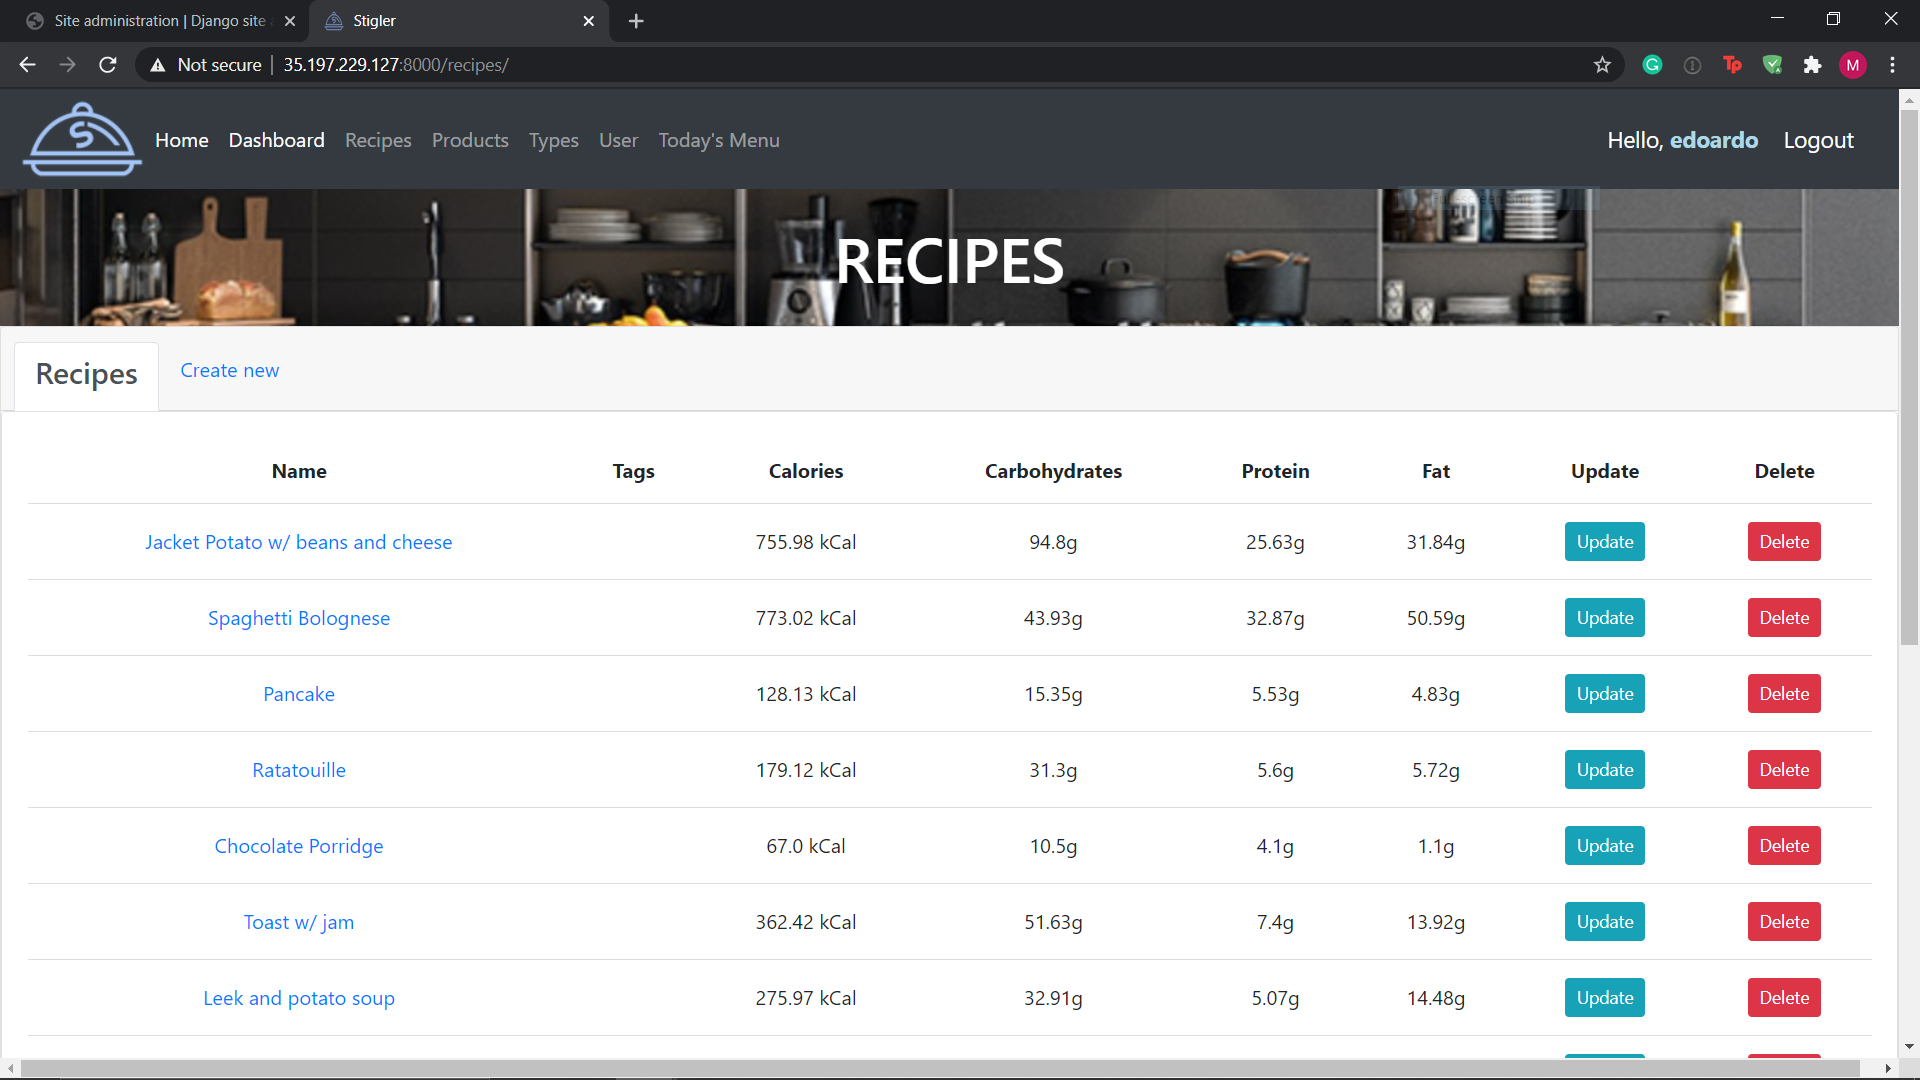Click the URL address bar field

pos(900,65)
